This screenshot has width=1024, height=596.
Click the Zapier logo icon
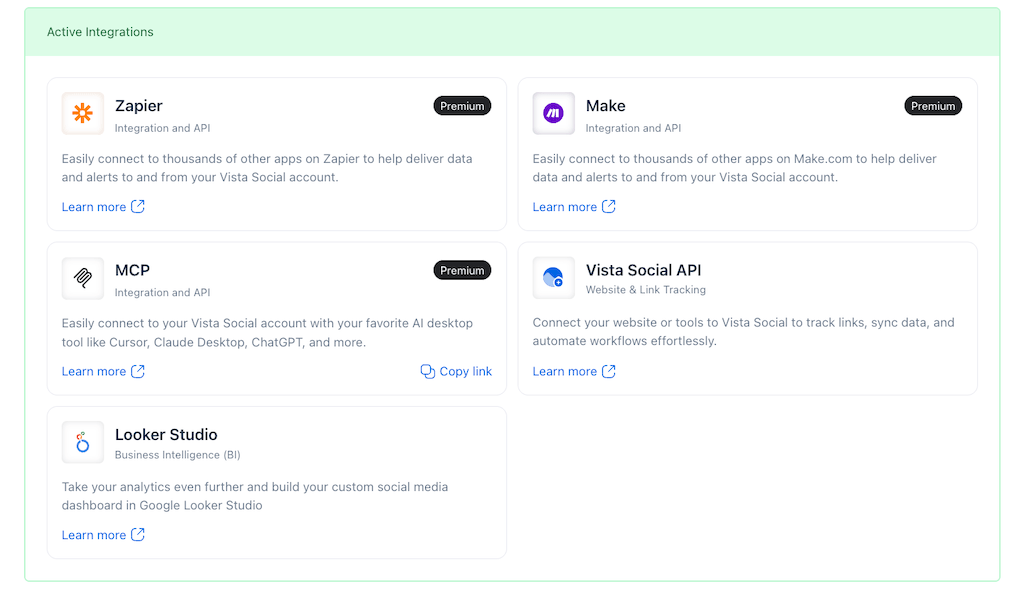82,114
